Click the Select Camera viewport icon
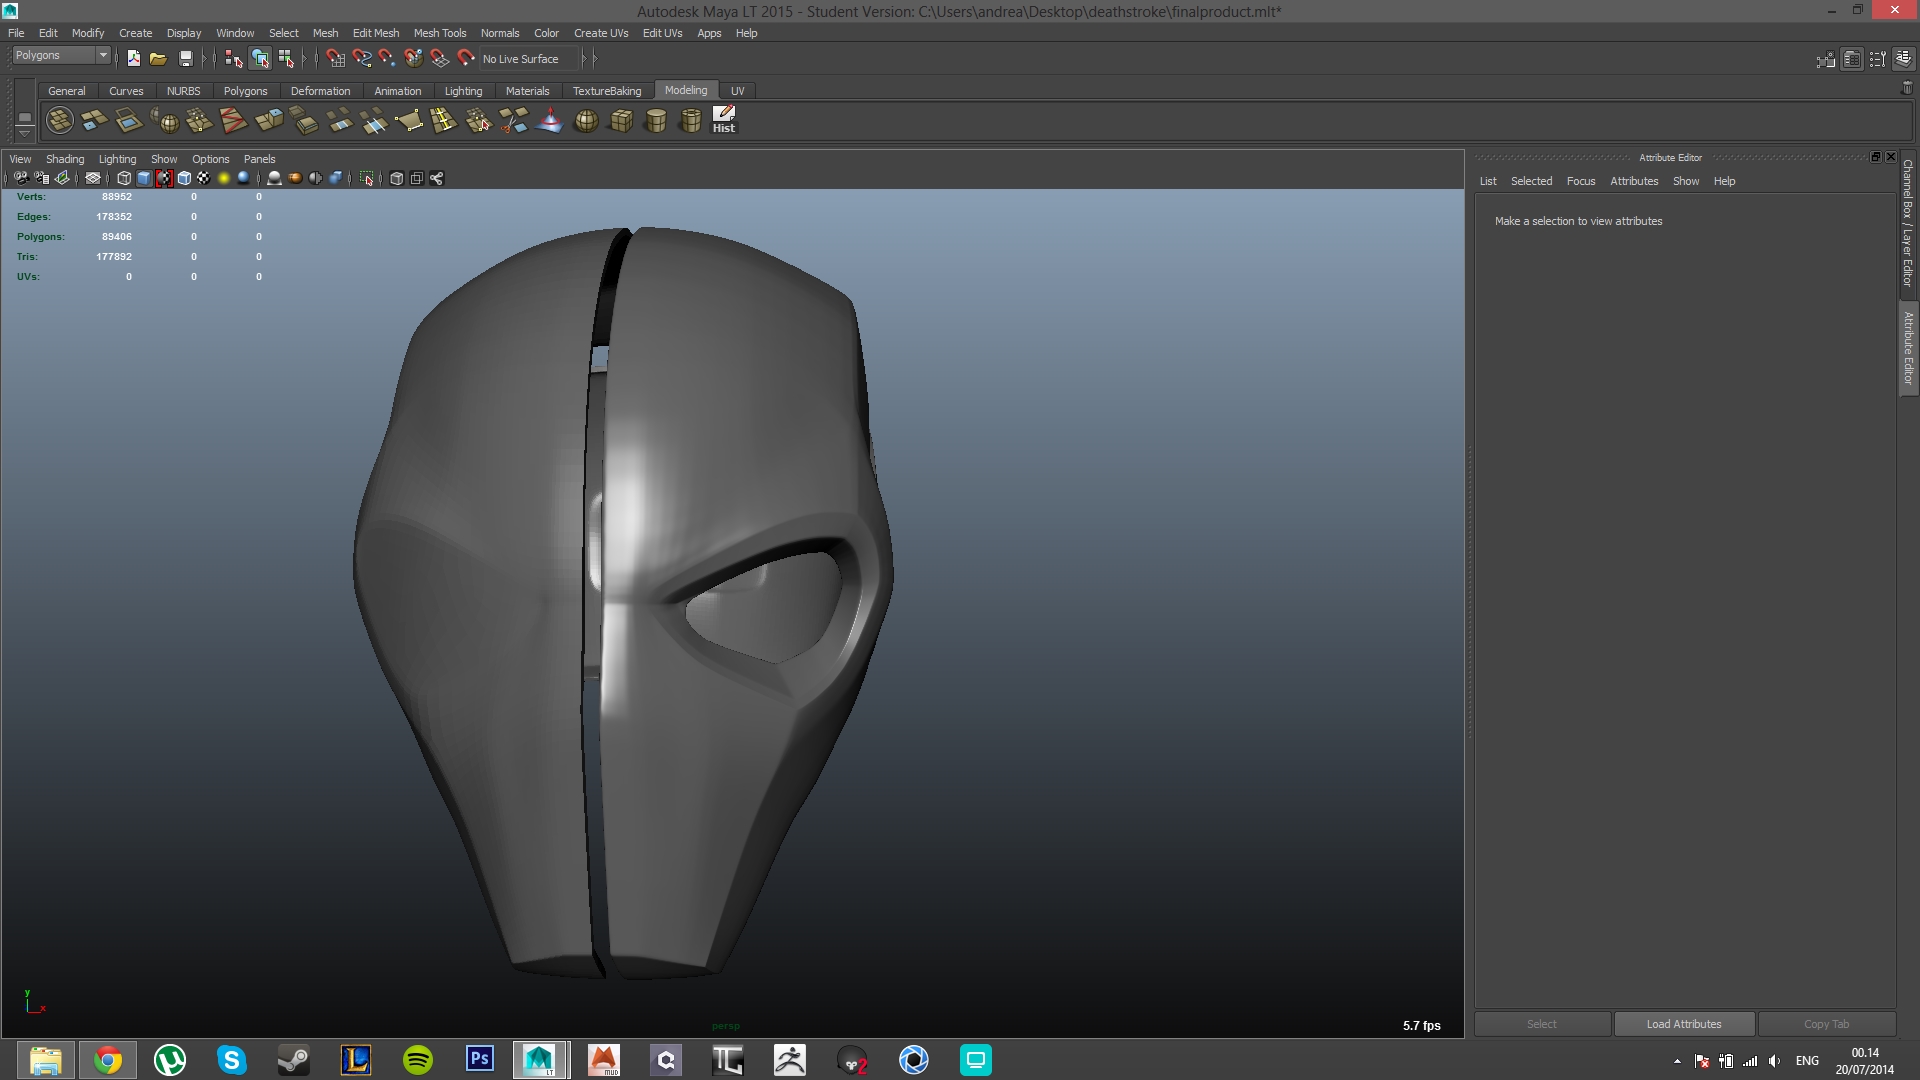Screen dimensions: 1920x1080 click(21, 178)
